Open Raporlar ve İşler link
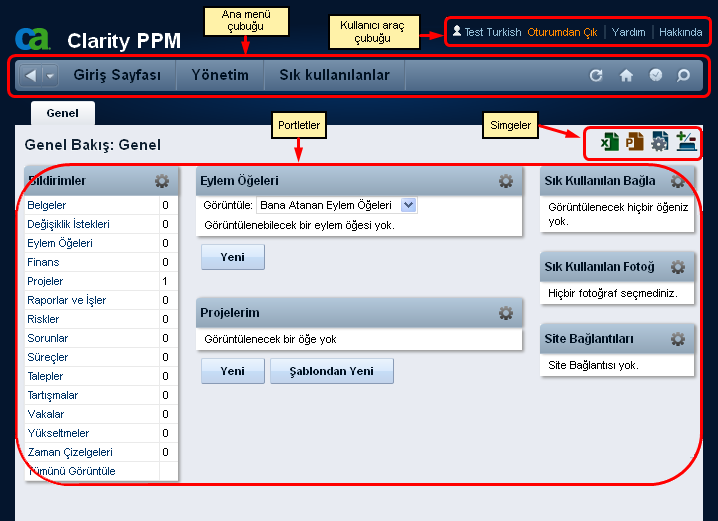 pyautogui.click(x=66, y=300)
